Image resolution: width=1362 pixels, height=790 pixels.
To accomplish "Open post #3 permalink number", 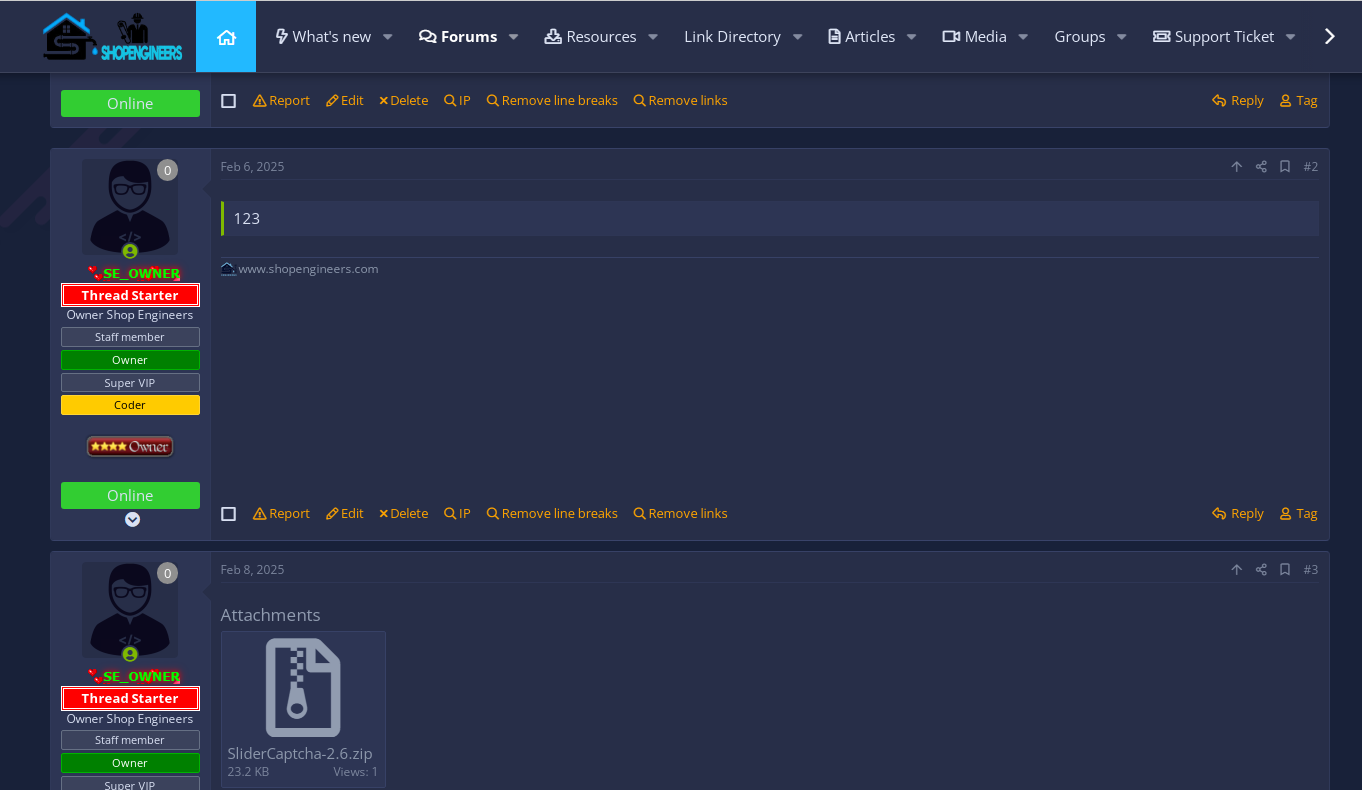I will click(1311, 570).
